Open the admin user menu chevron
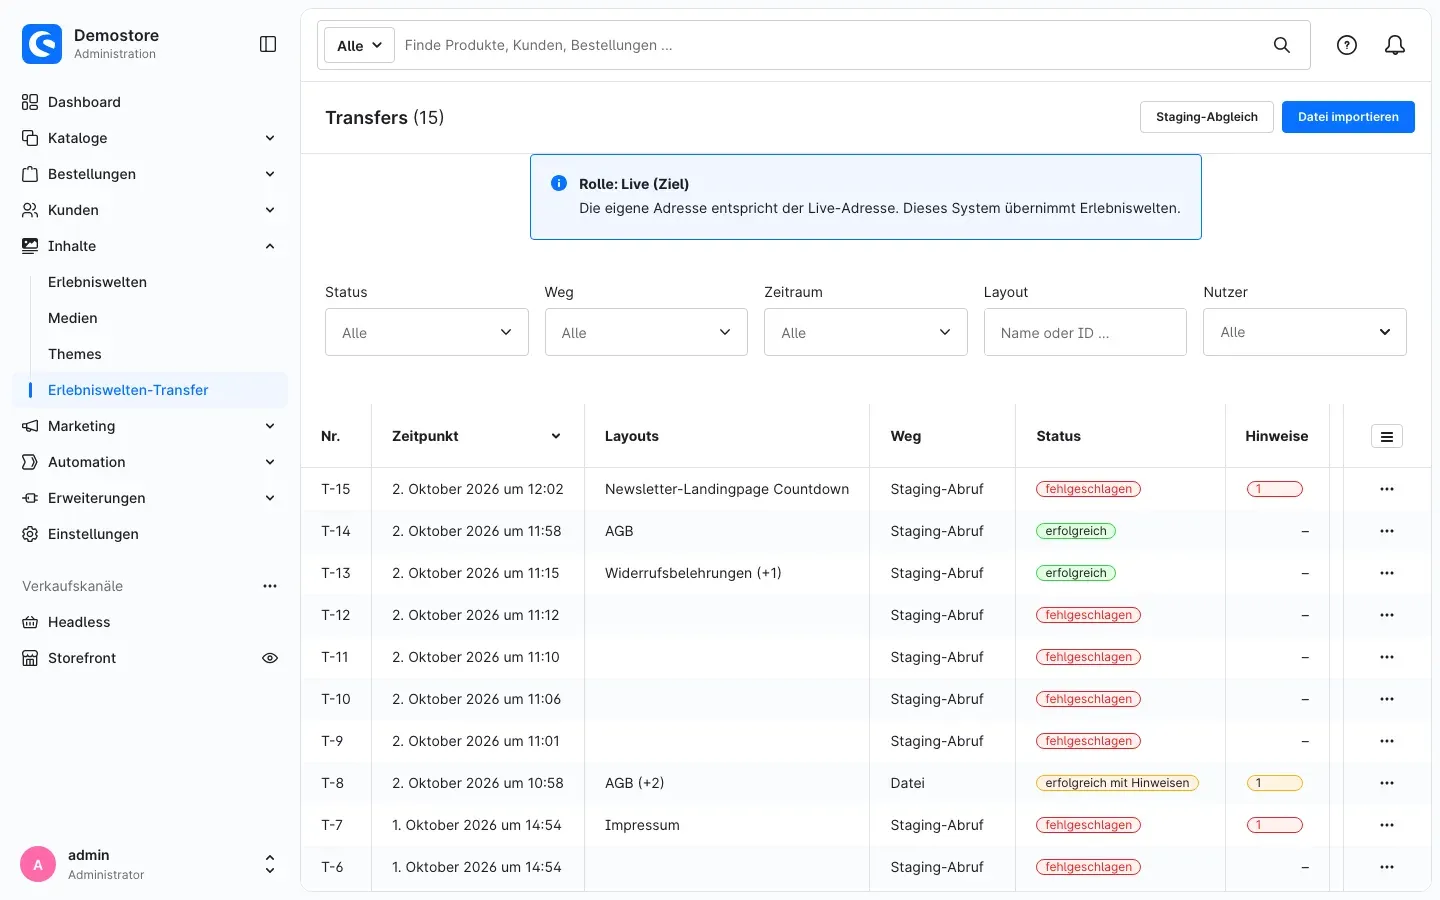Screen dimensions: 1440x900 [269, 864]
